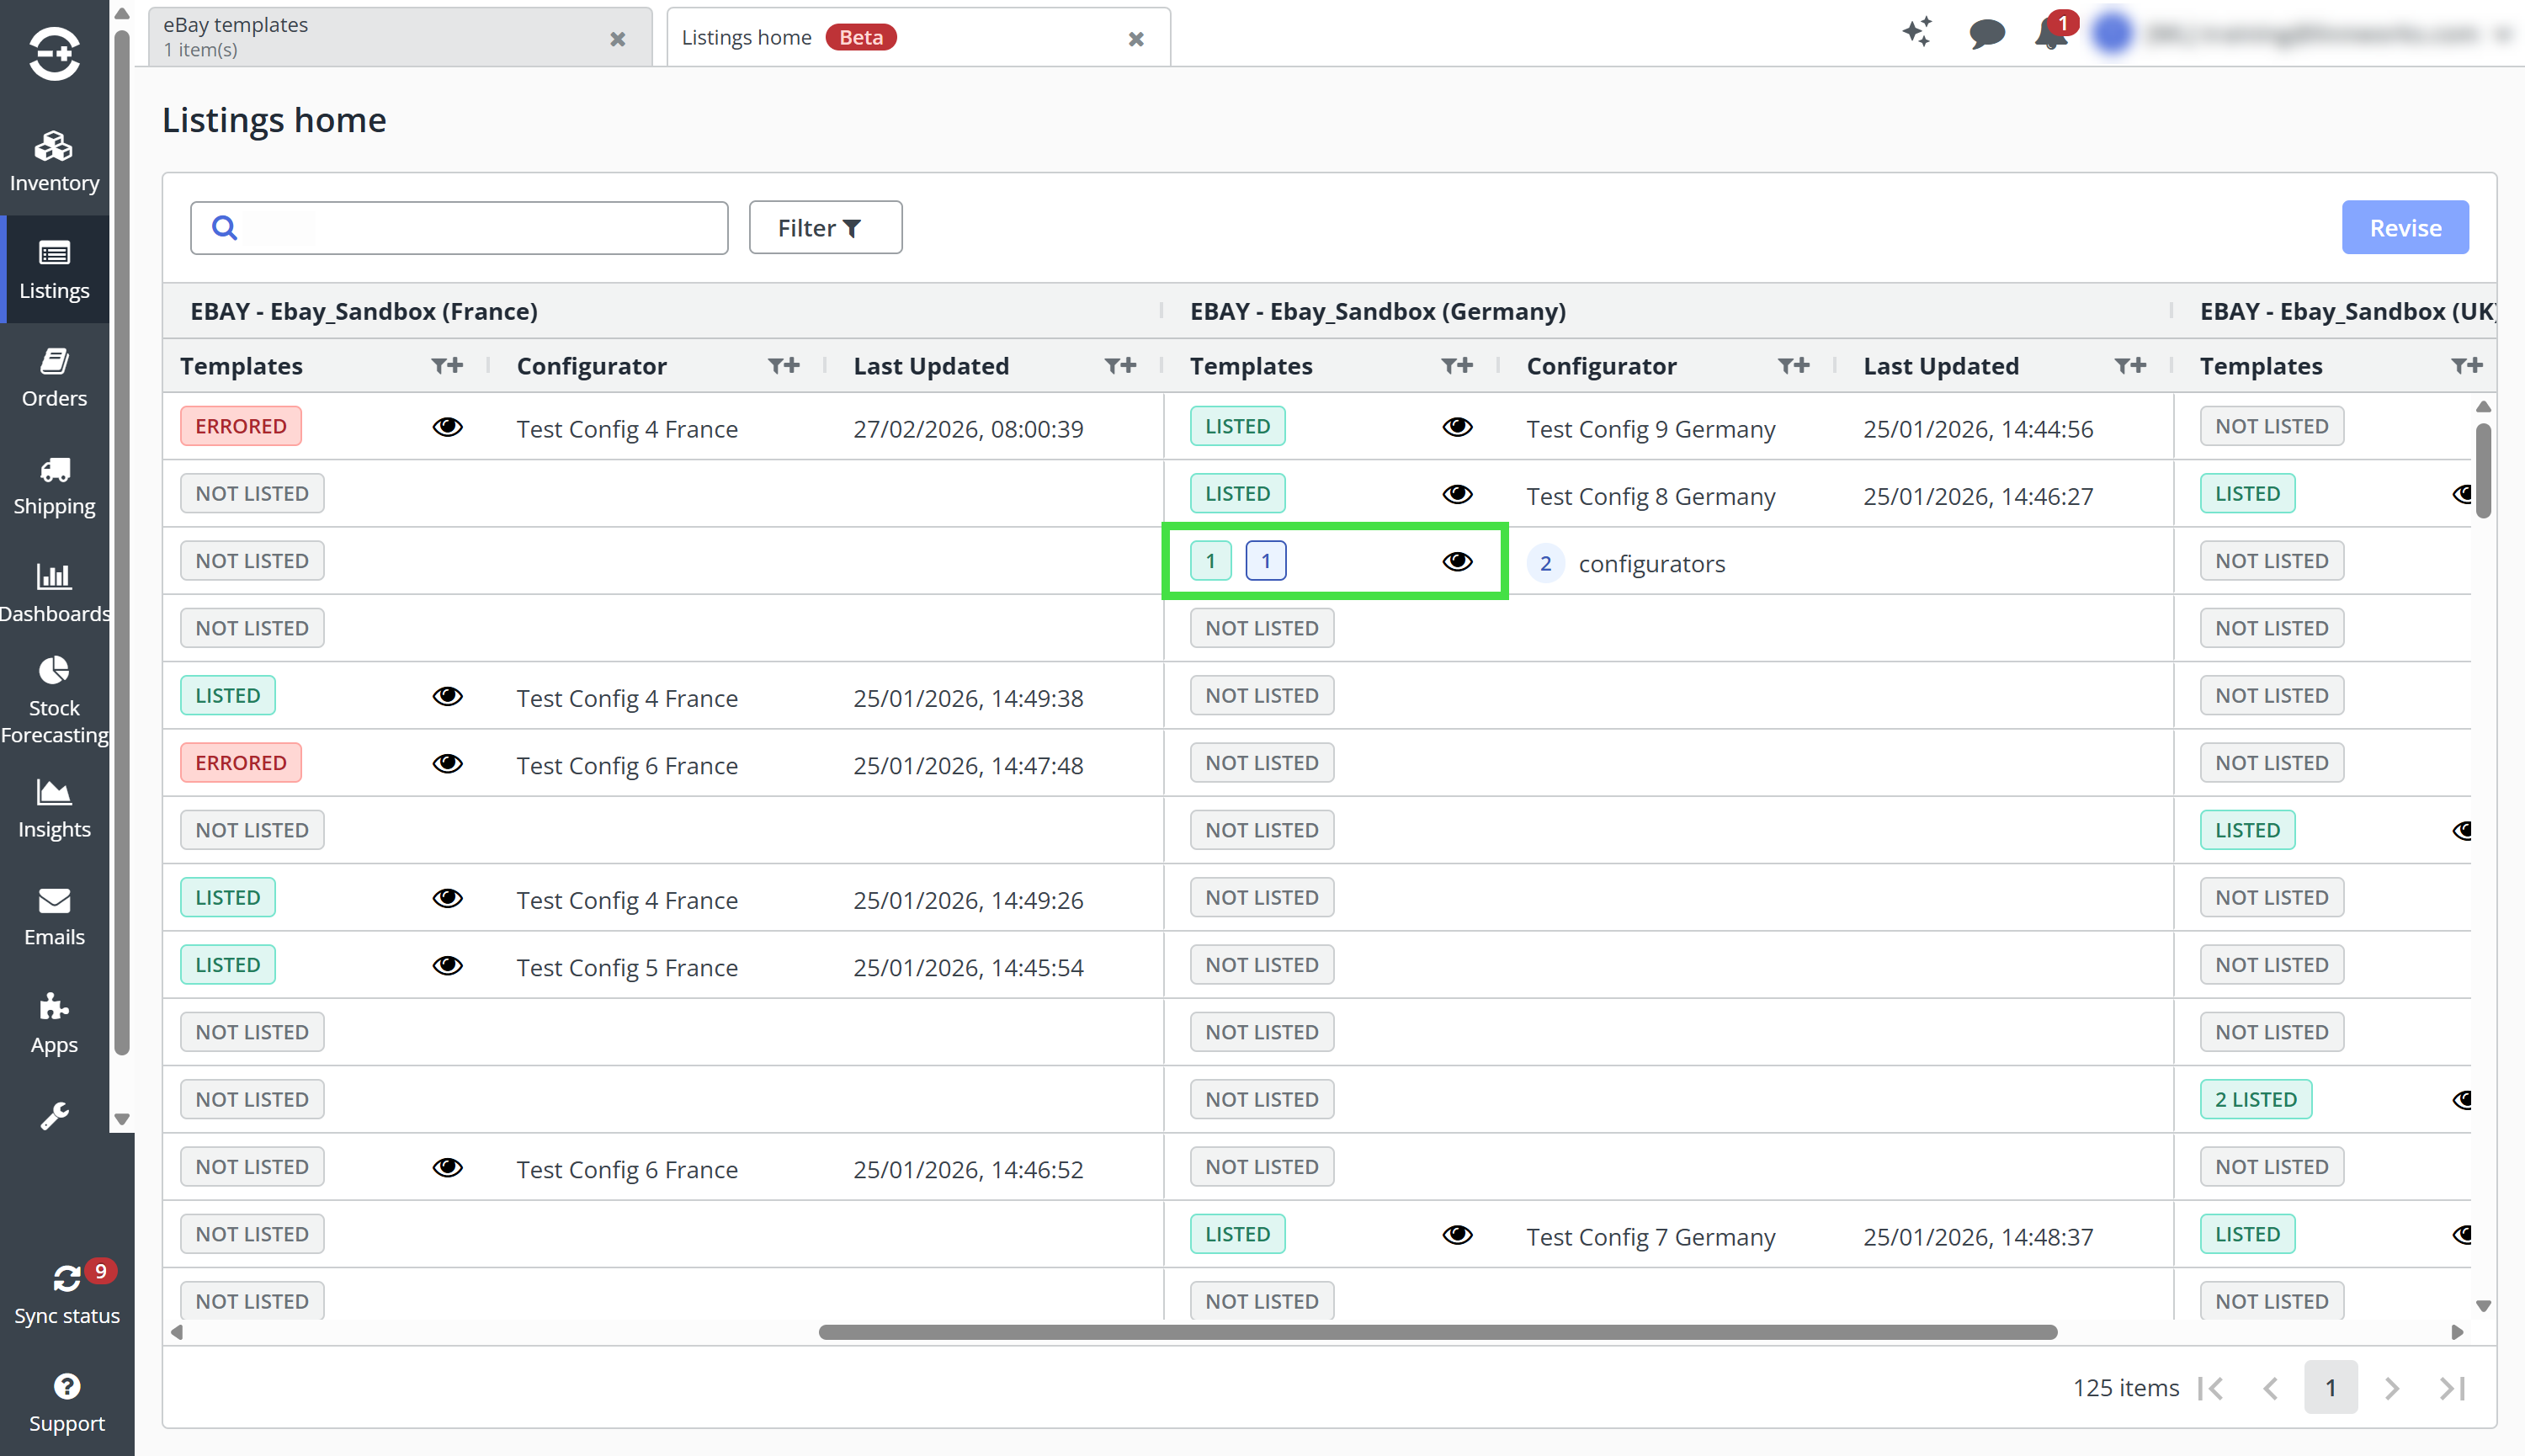This screenshot has width=2525, height=1456.
Task: Jump to last page of listings
Action: 2452,1387
